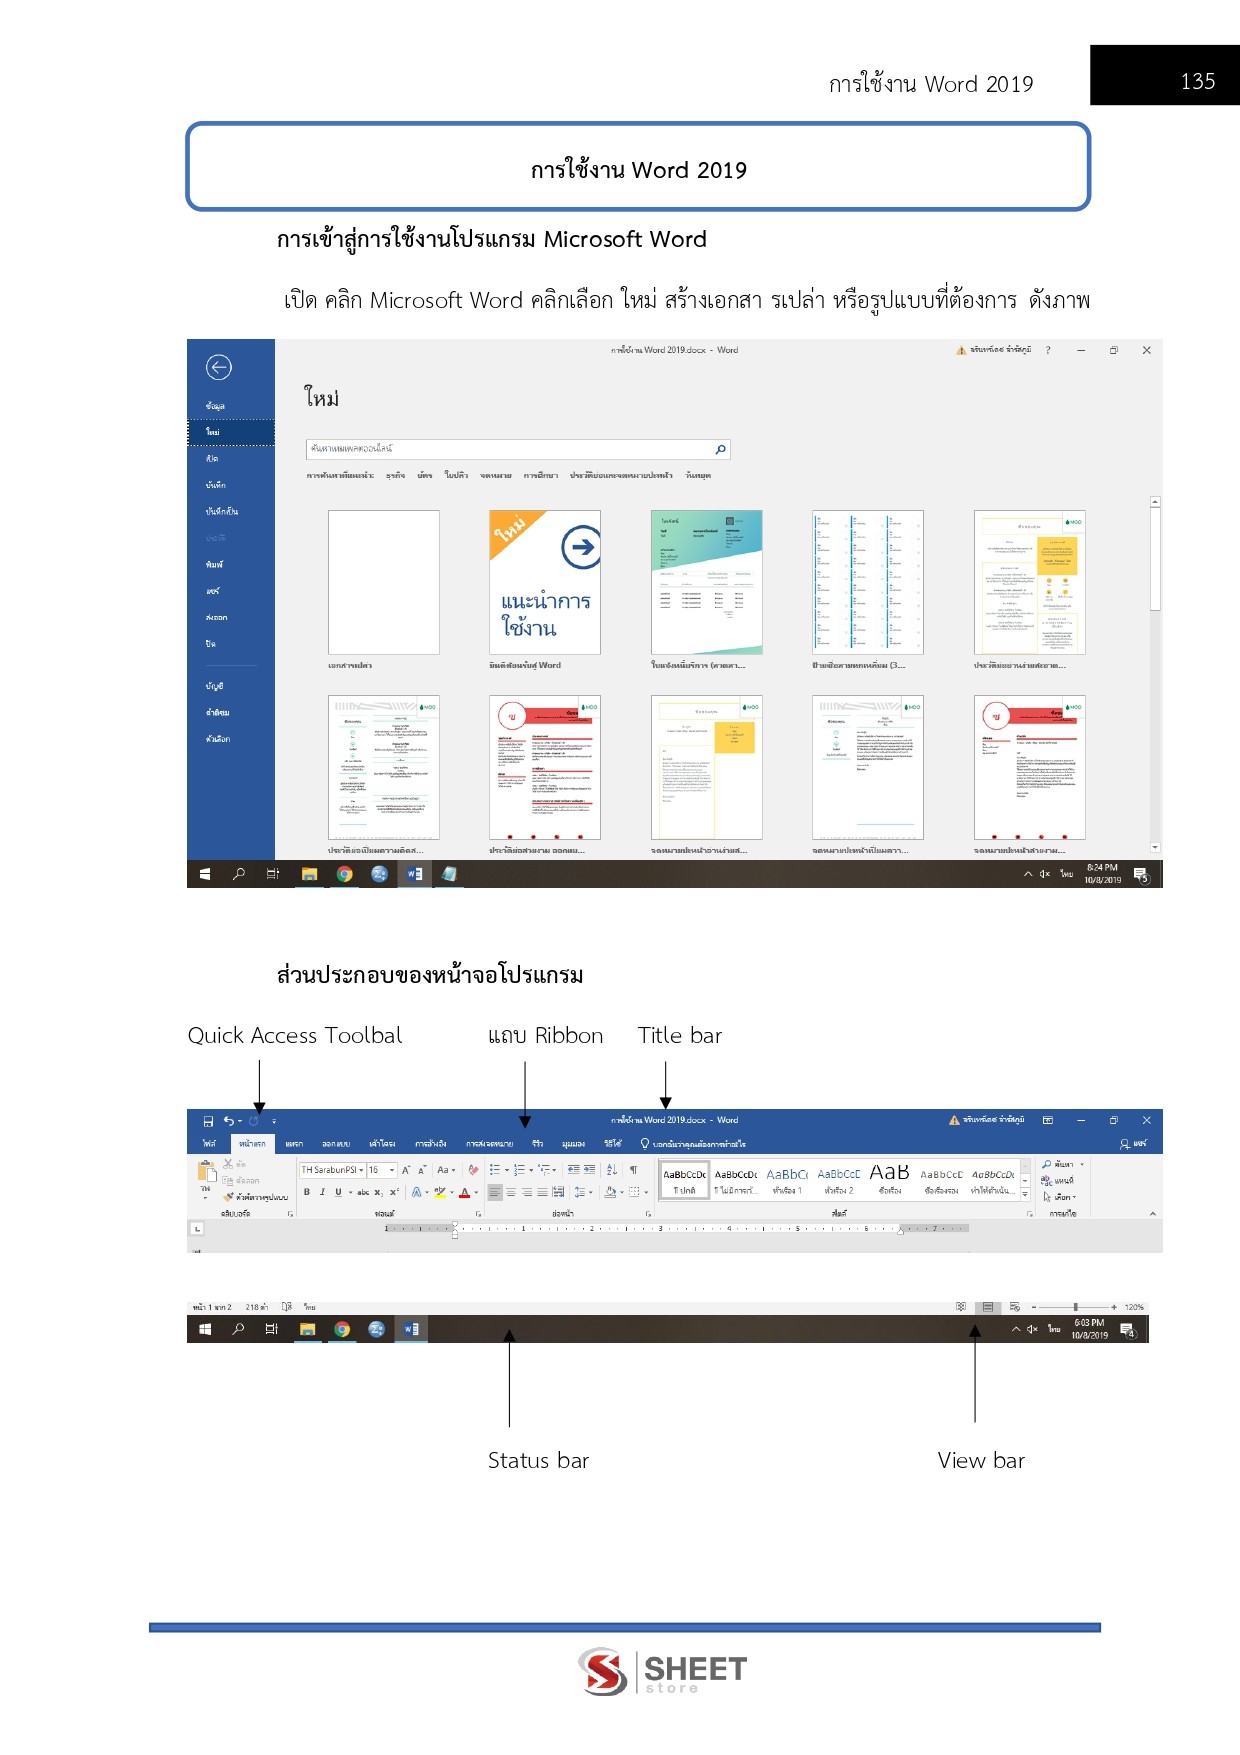Click the Multilevel List icon
This screenshot has width=1240, height=1755.
(544, 1169)
